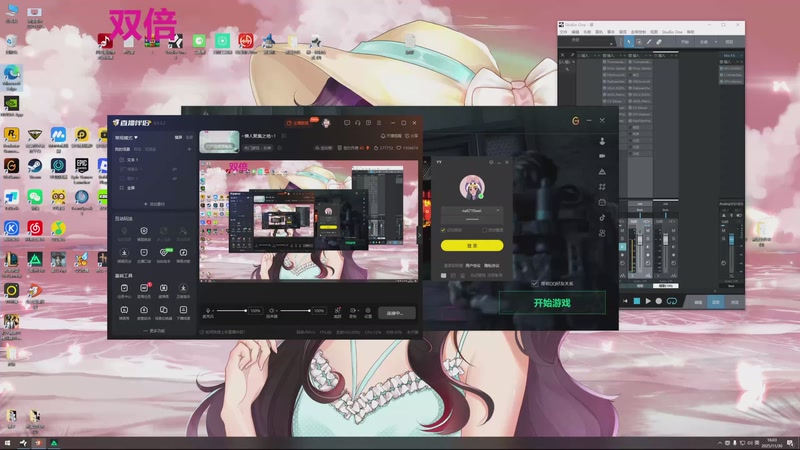Click the orange button in streaming app title bar
Viewport: 800px width, 450px height.
click(300, 123)
